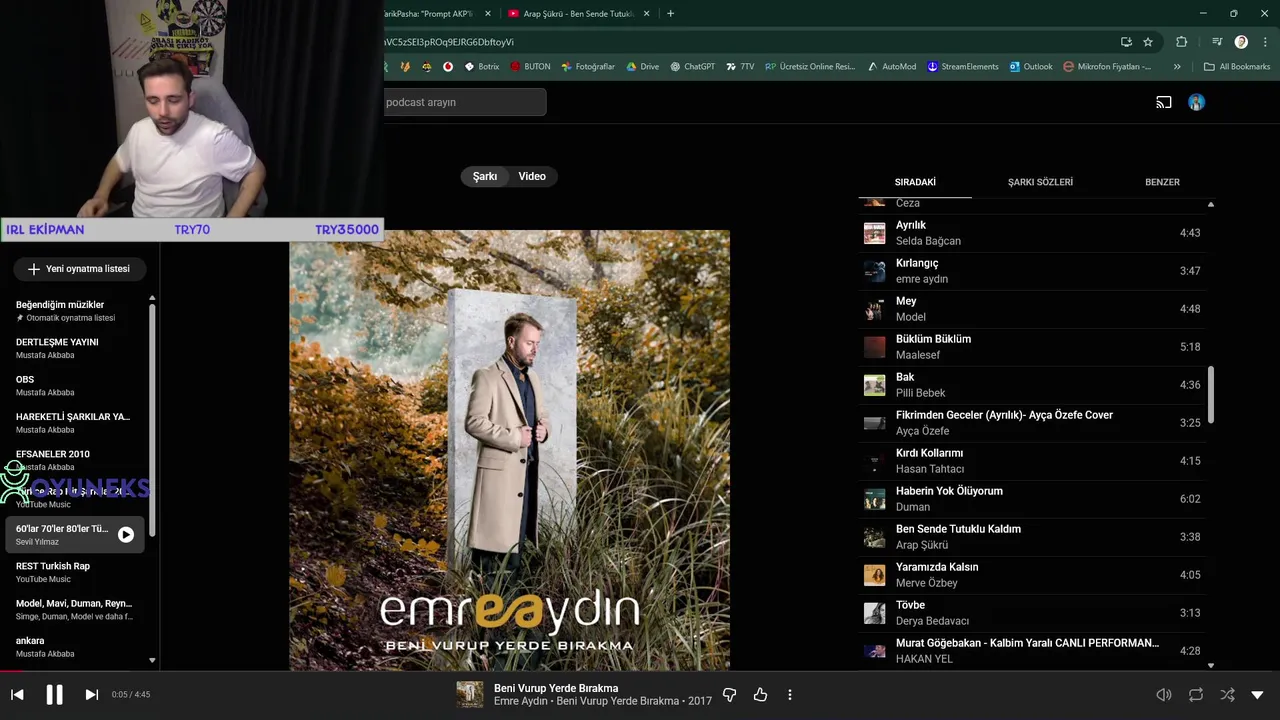Click the cast to device icon

pos(1164,102)
